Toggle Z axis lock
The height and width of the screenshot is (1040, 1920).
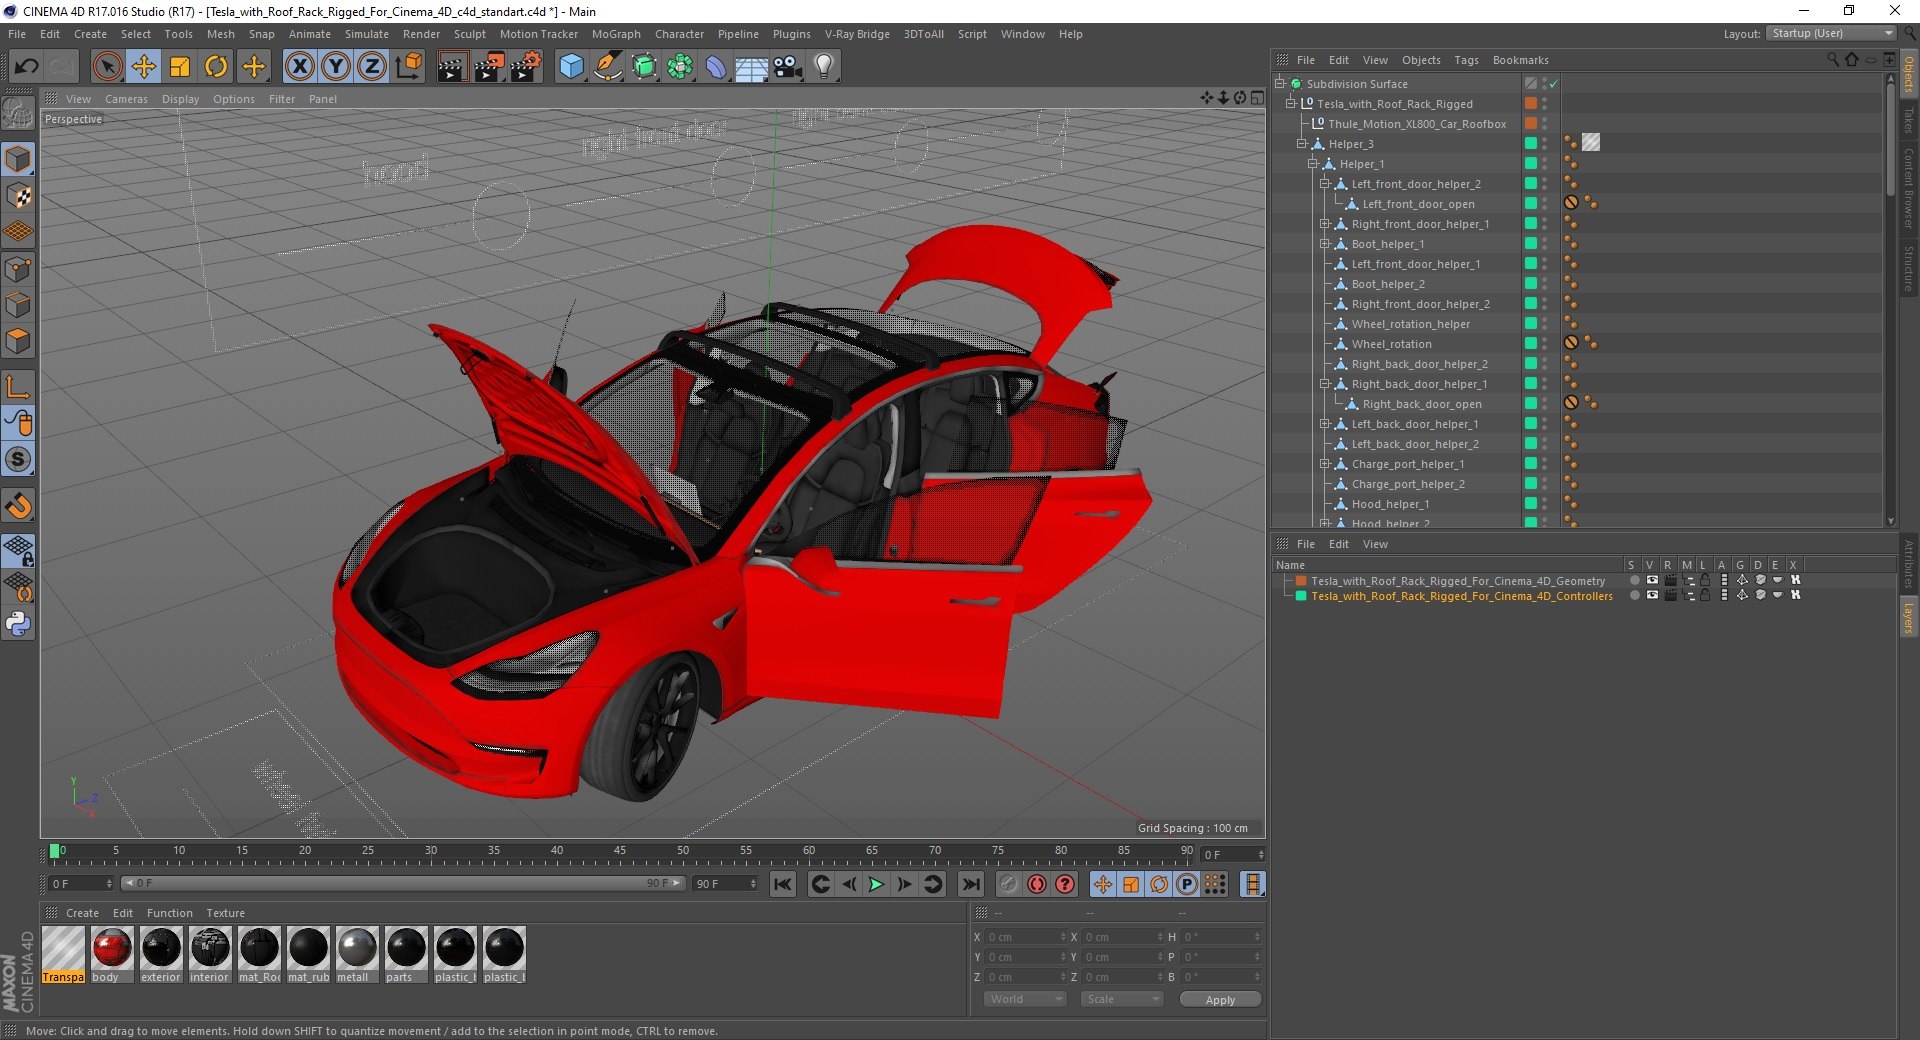(372, 67)
